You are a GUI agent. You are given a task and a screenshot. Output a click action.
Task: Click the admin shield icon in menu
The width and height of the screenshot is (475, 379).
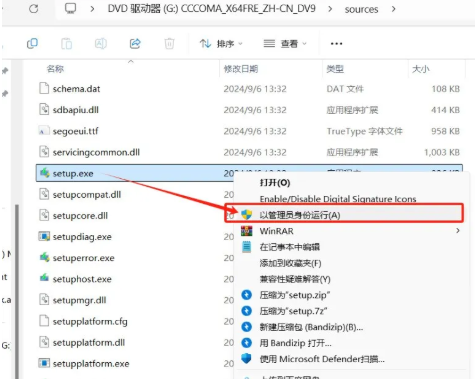point(246,215)
